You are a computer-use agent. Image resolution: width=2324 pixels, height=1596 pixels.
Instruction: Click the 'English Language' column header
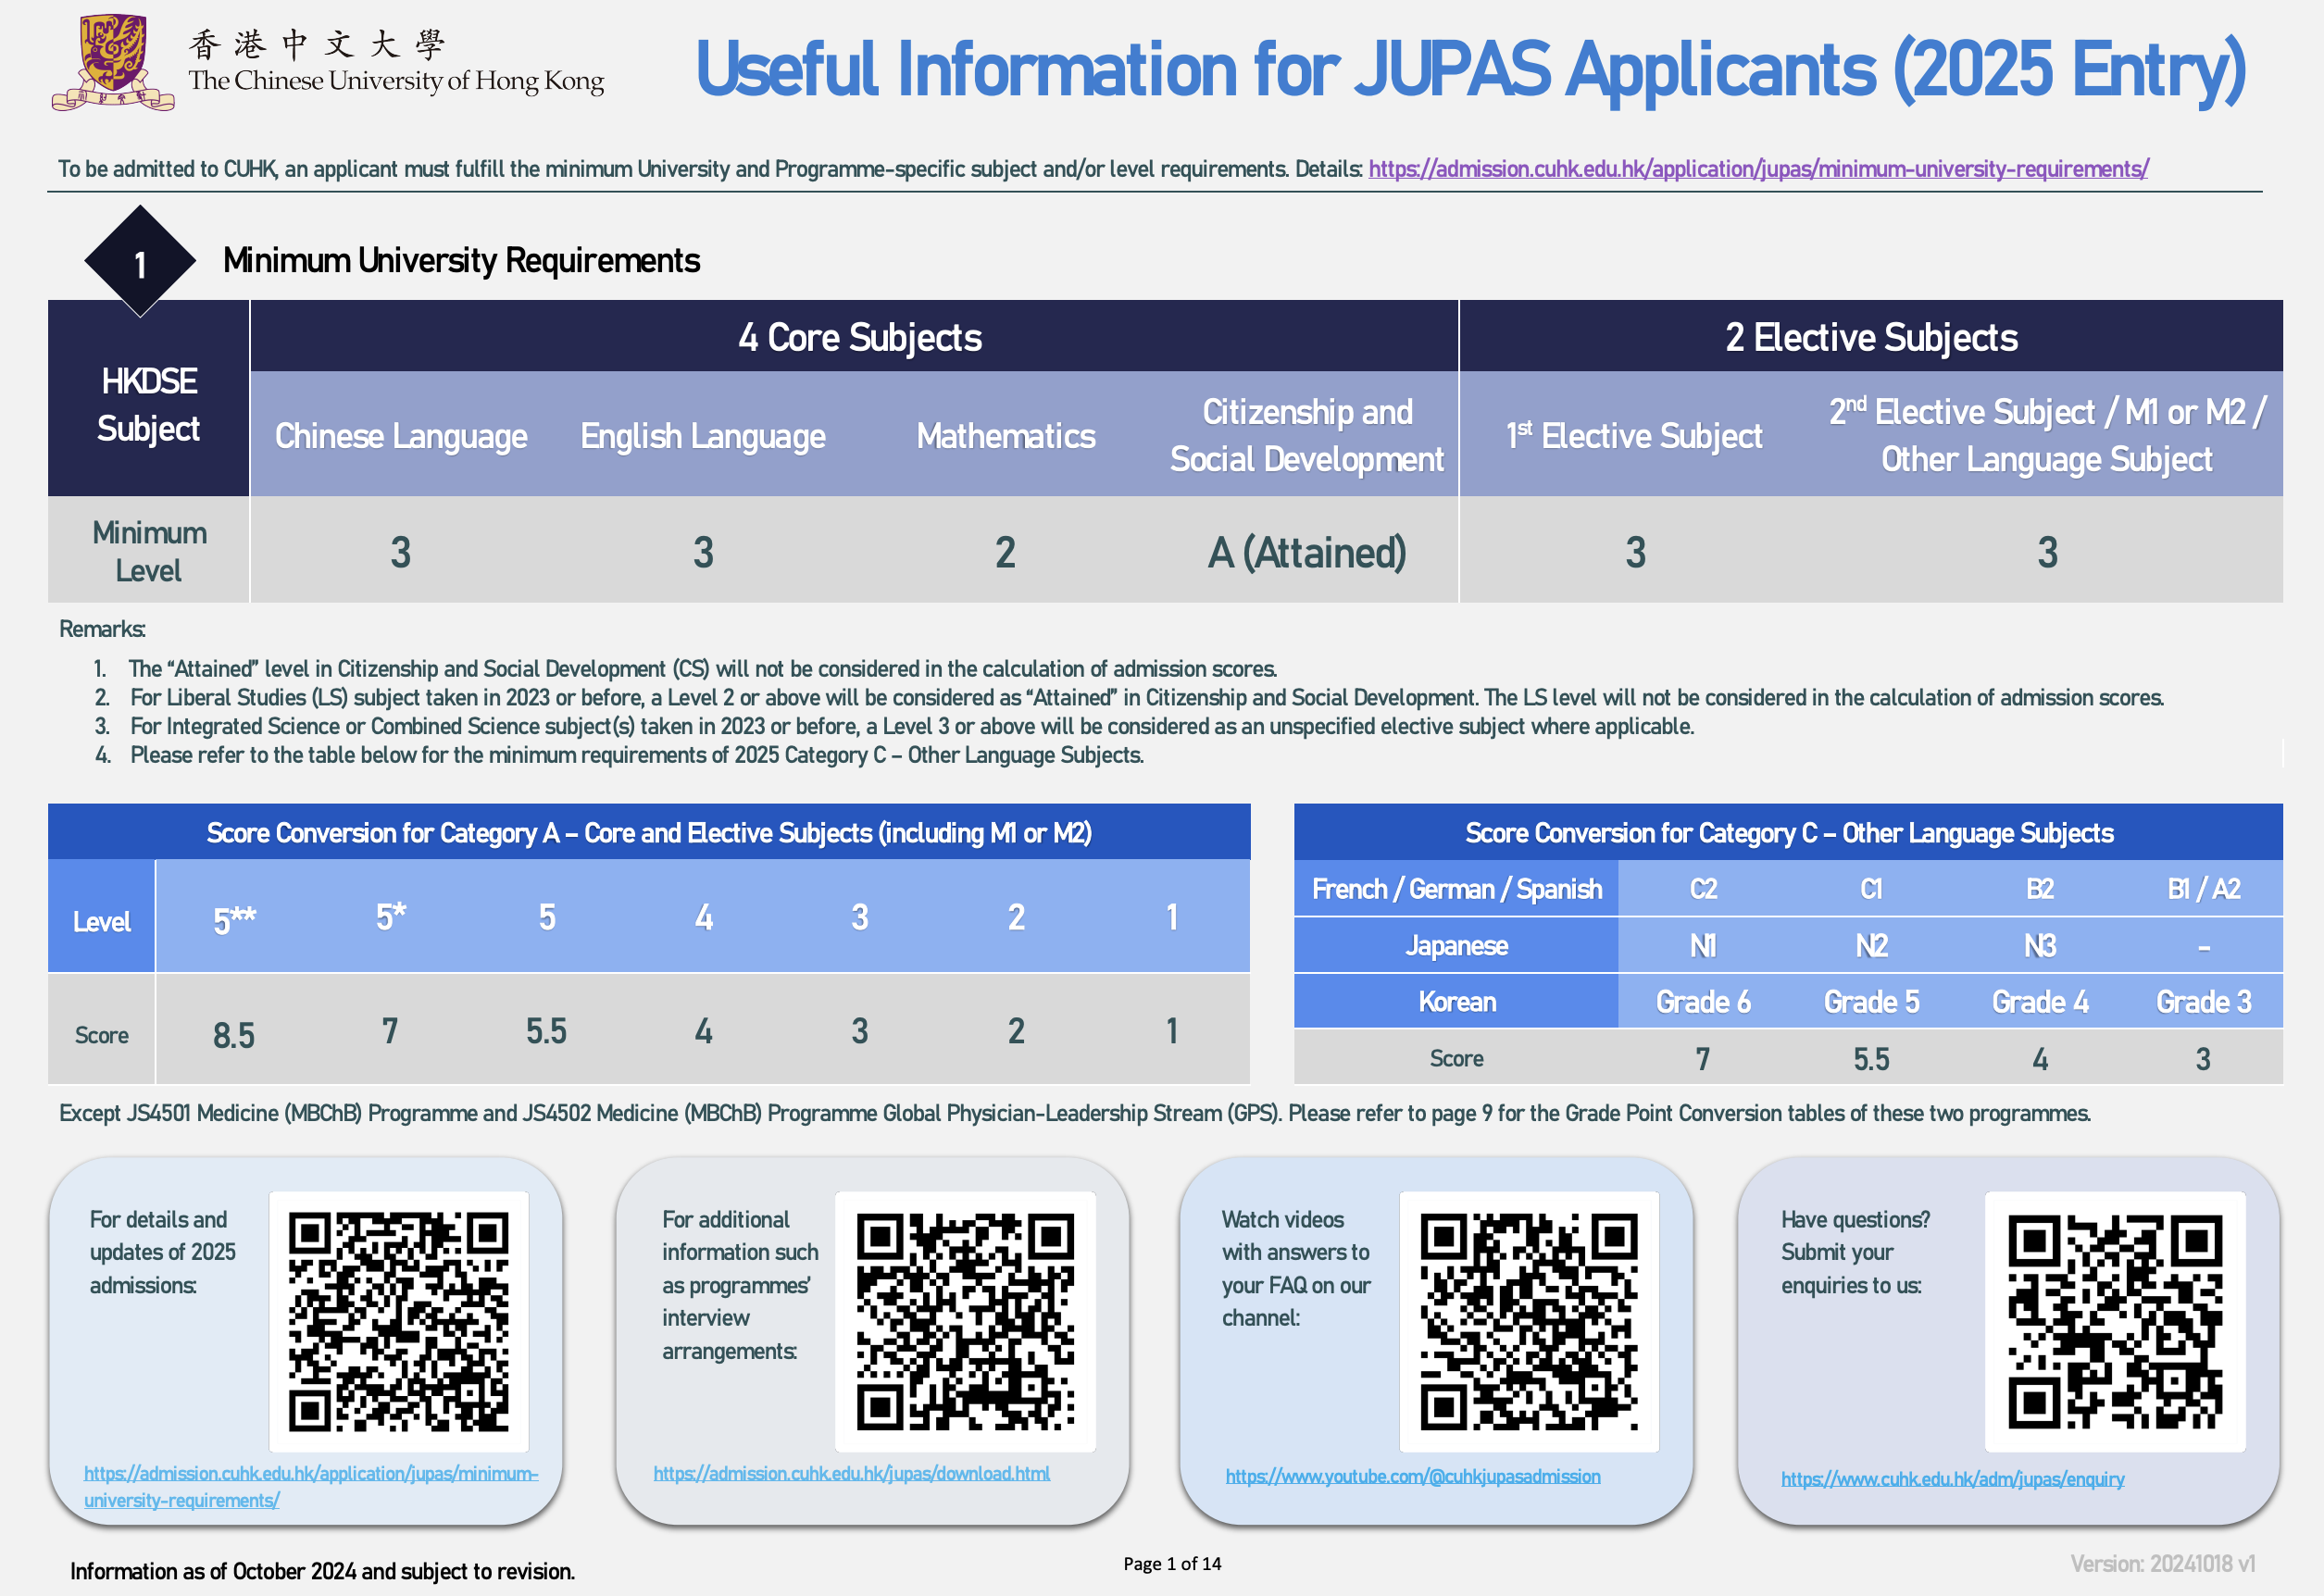703,435
